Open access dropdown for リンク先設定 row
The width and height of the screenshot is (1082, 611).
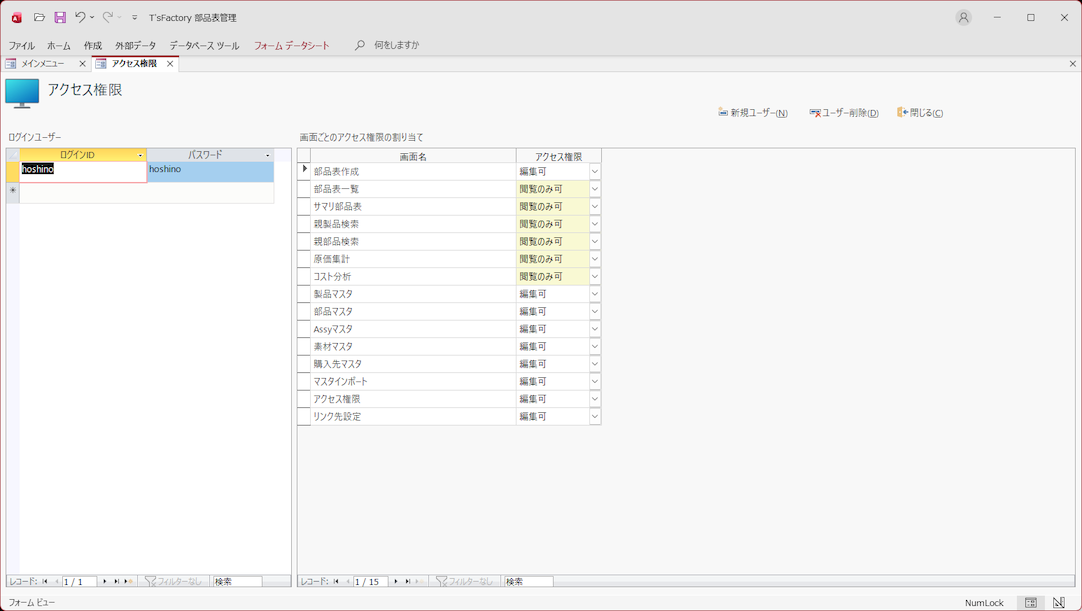[x=594, y=417]
